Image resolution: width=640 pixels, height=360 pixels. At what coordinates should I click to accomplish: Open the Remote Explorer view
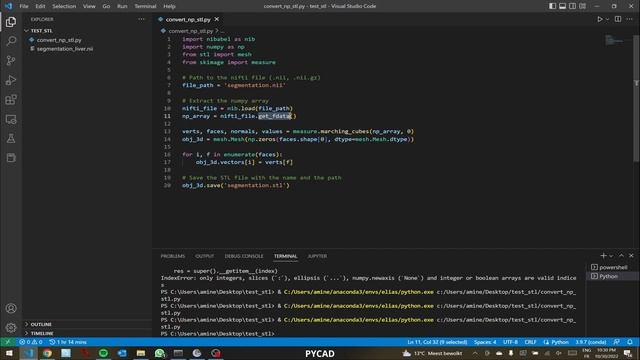pyautogui.click(x=11, y=119)
